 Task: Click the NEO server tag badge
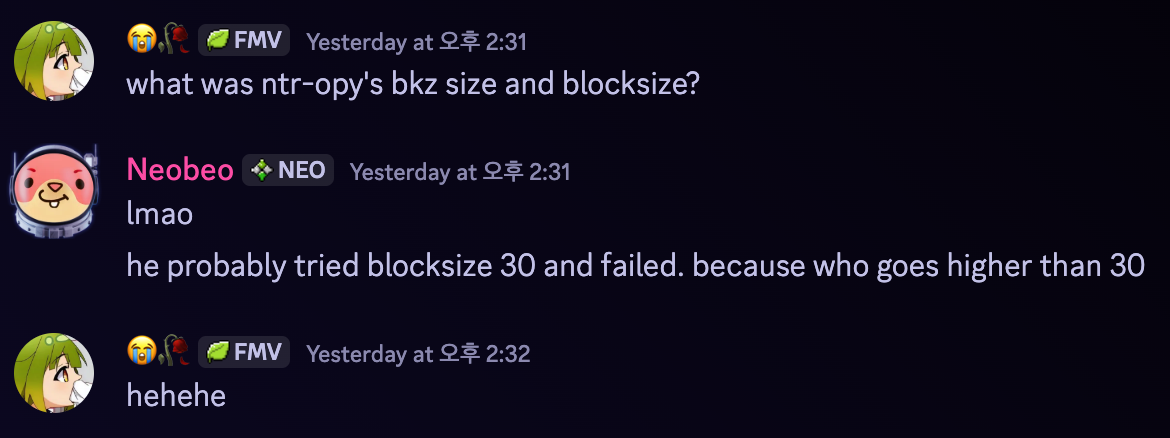(x=288, y=171)
